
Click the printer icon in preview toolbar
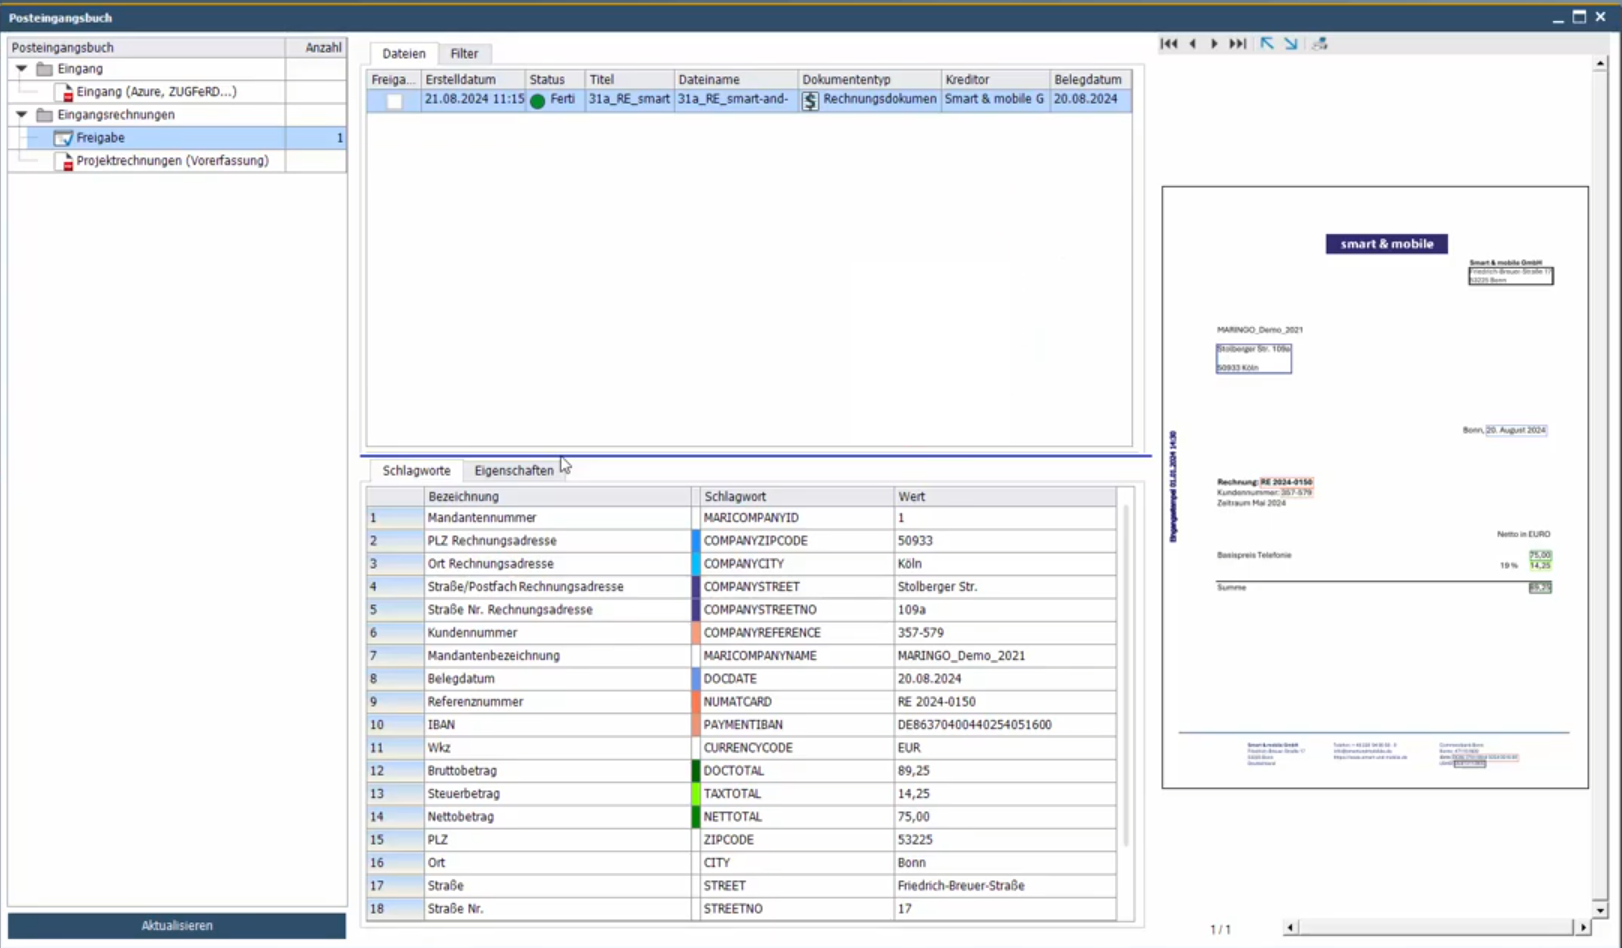click(1320, 44)
